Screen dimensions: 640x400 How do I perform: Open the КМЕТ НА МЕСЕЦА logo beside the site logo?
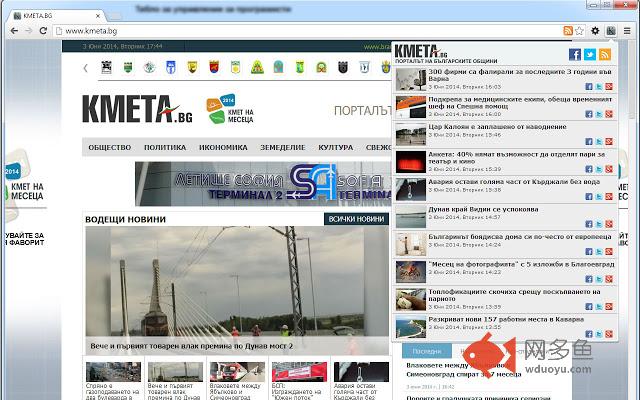[x=230, y=109]
